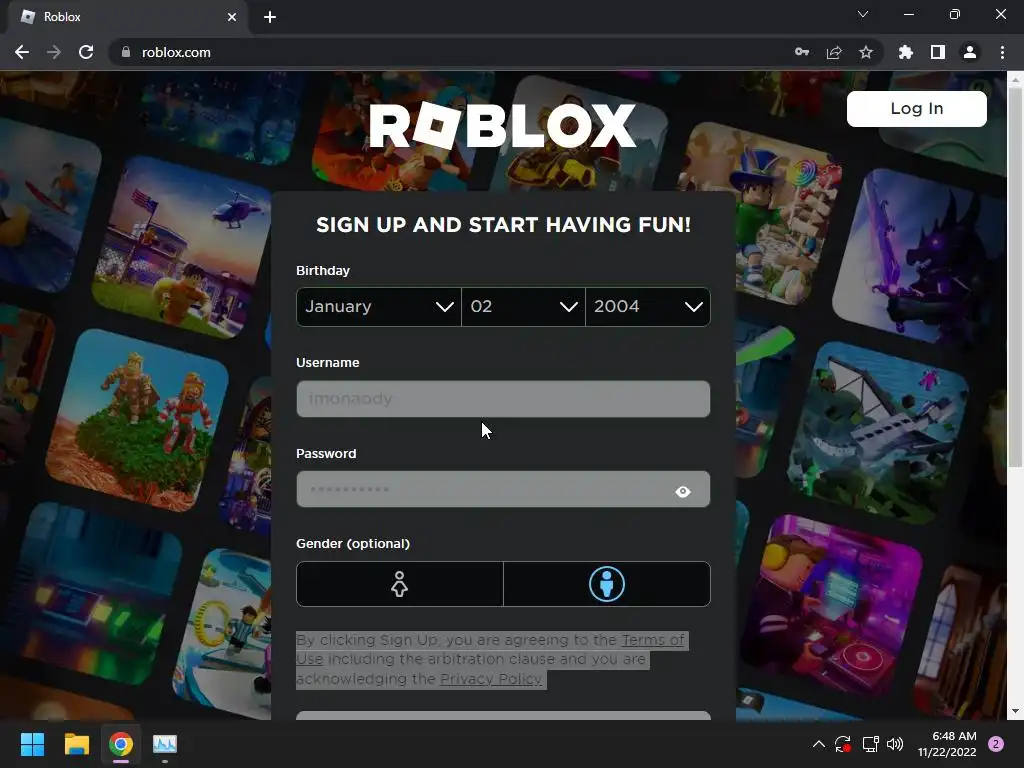Click the sync status tray icon

click(x=842, y=744)
